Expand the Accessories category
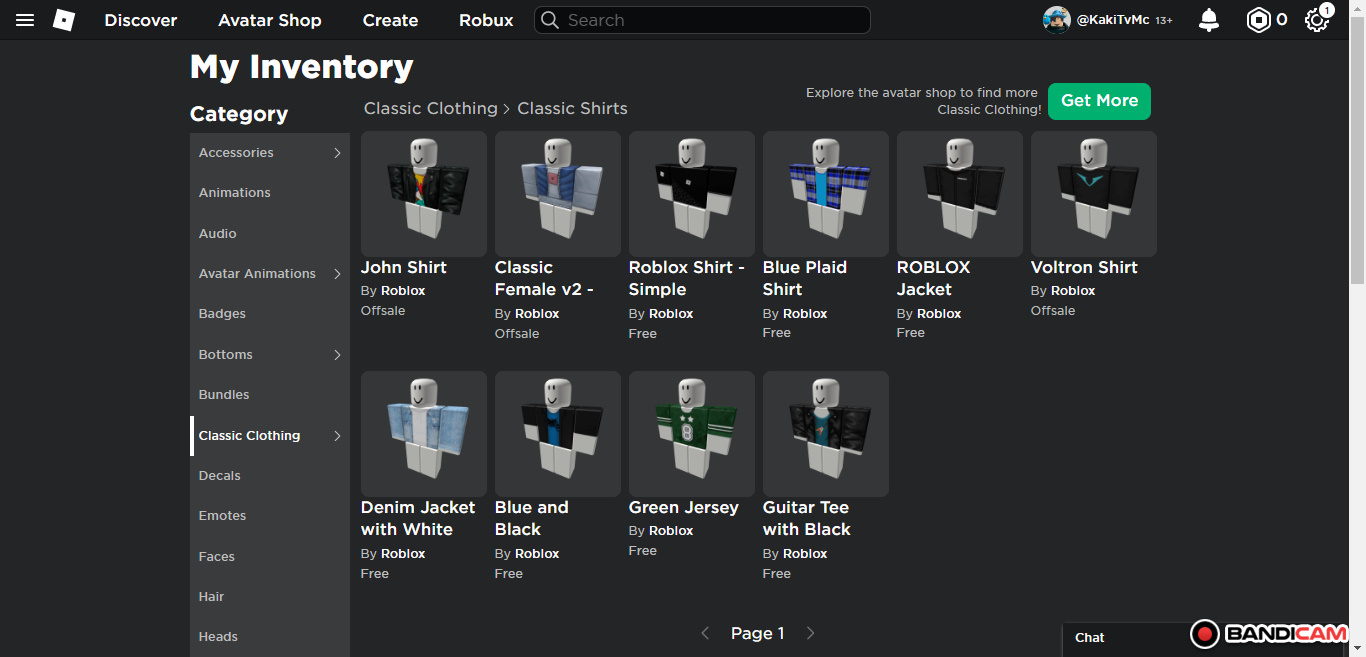Screen dimensions: 1366x657 click(x=337, y=153)
